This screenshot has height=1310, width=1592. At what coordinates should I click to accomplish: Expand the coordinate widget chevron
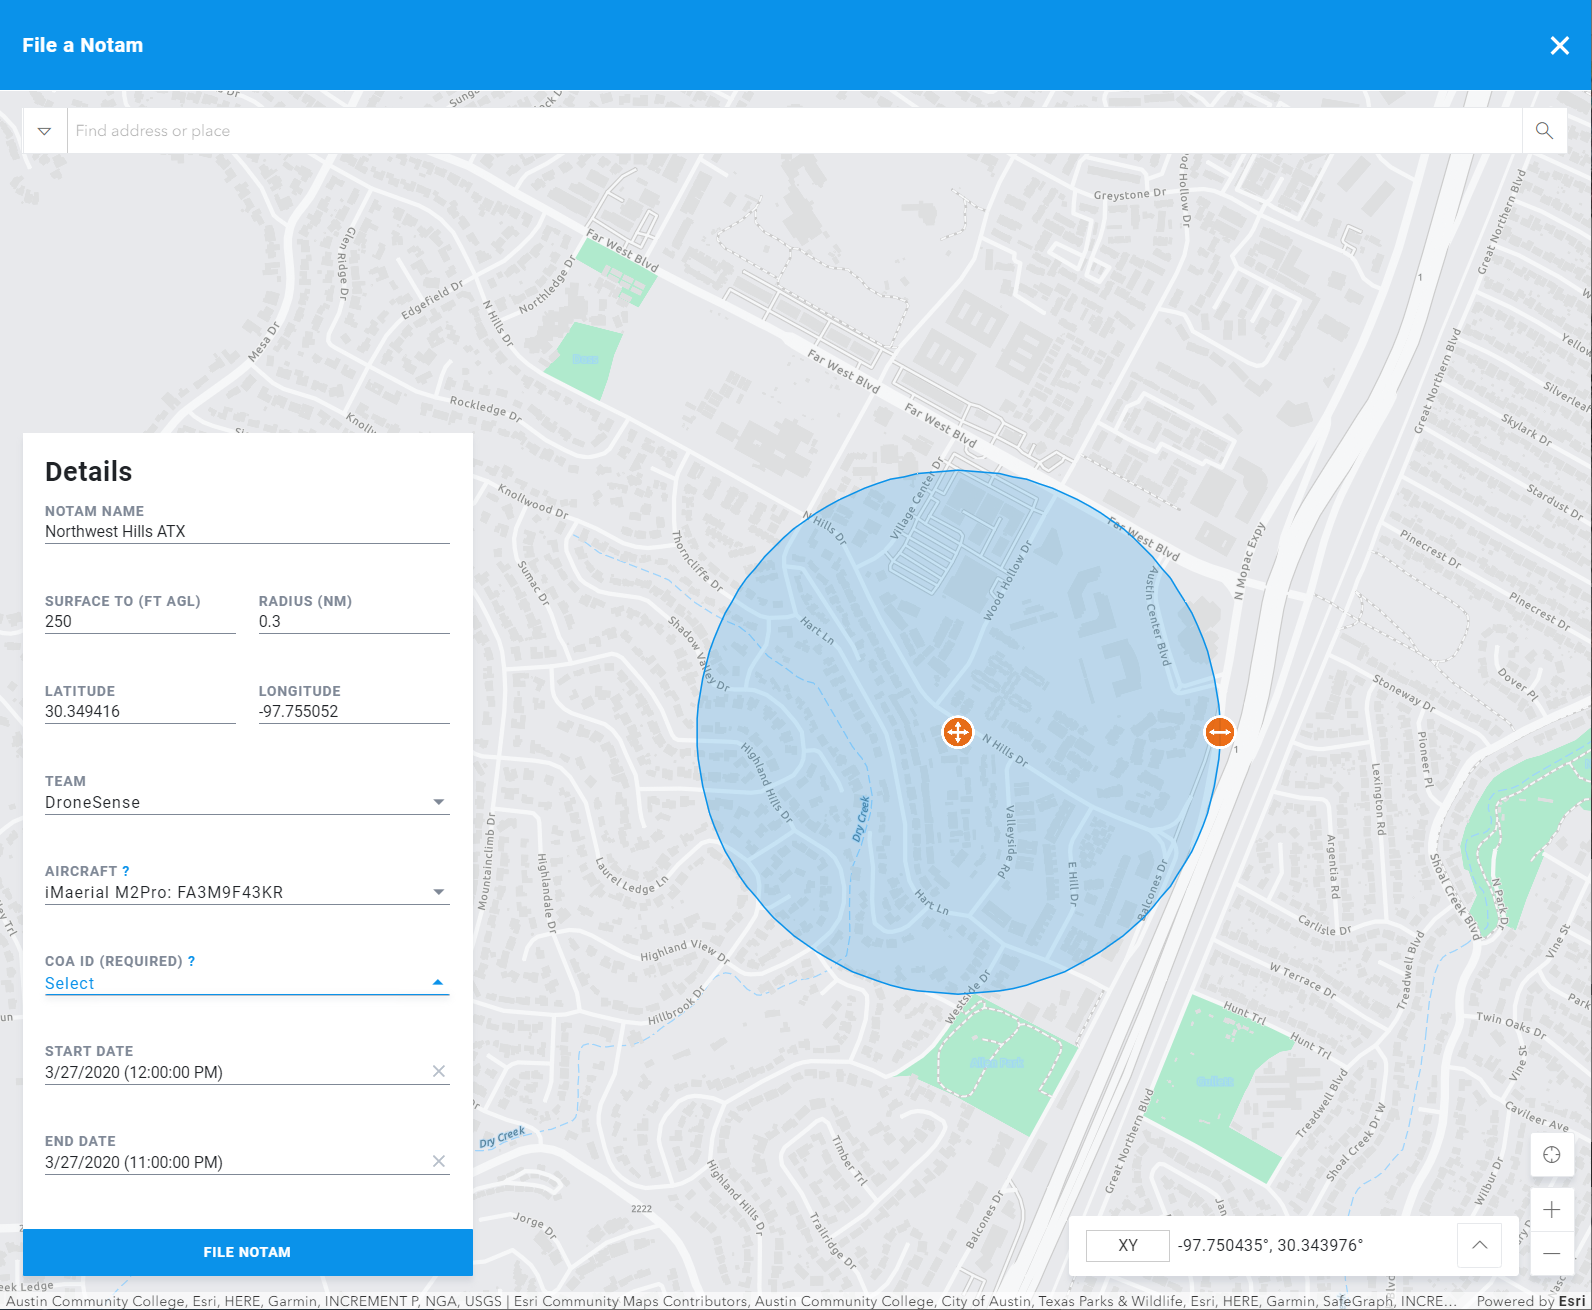click(x=1480, y=1245)
